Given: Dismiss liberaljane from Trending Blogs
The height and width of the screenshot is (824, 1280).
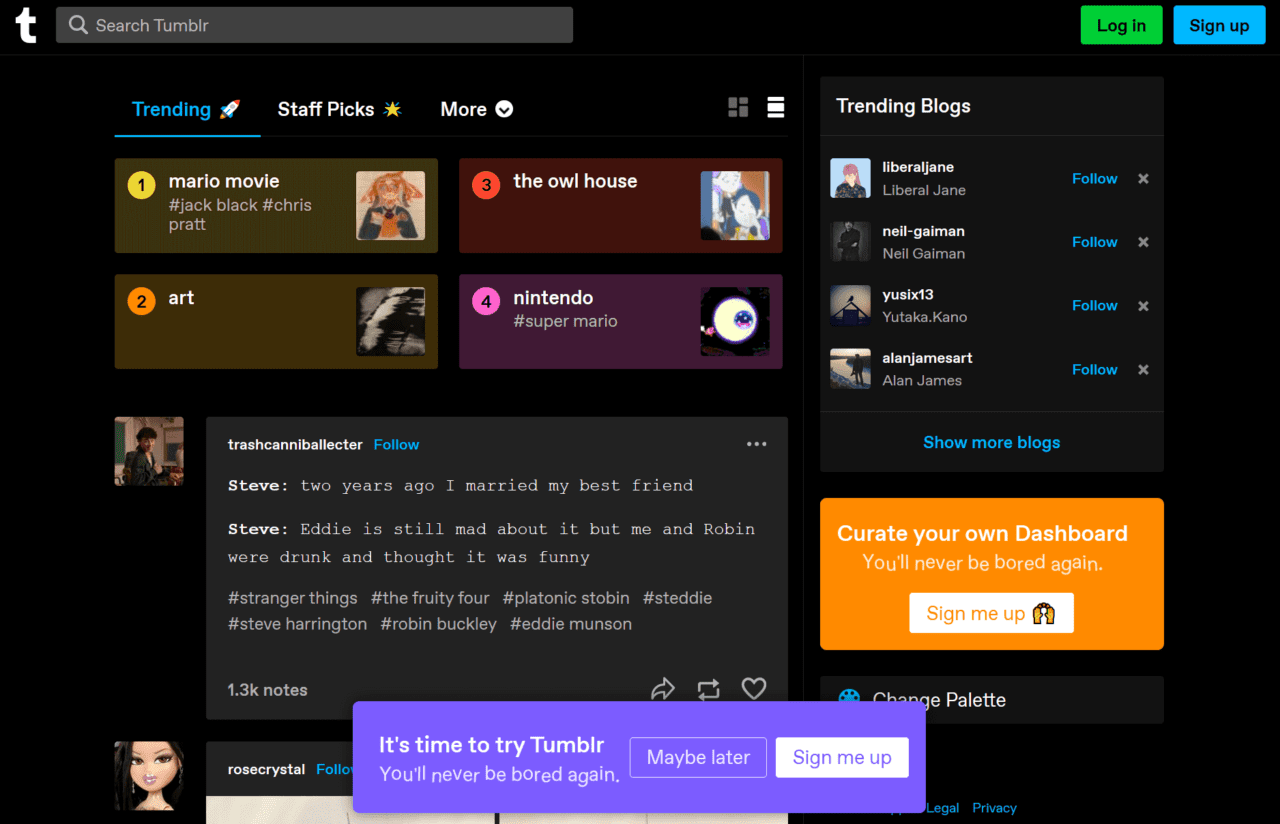Looking at the screenshot, I should pos(1143,178).
